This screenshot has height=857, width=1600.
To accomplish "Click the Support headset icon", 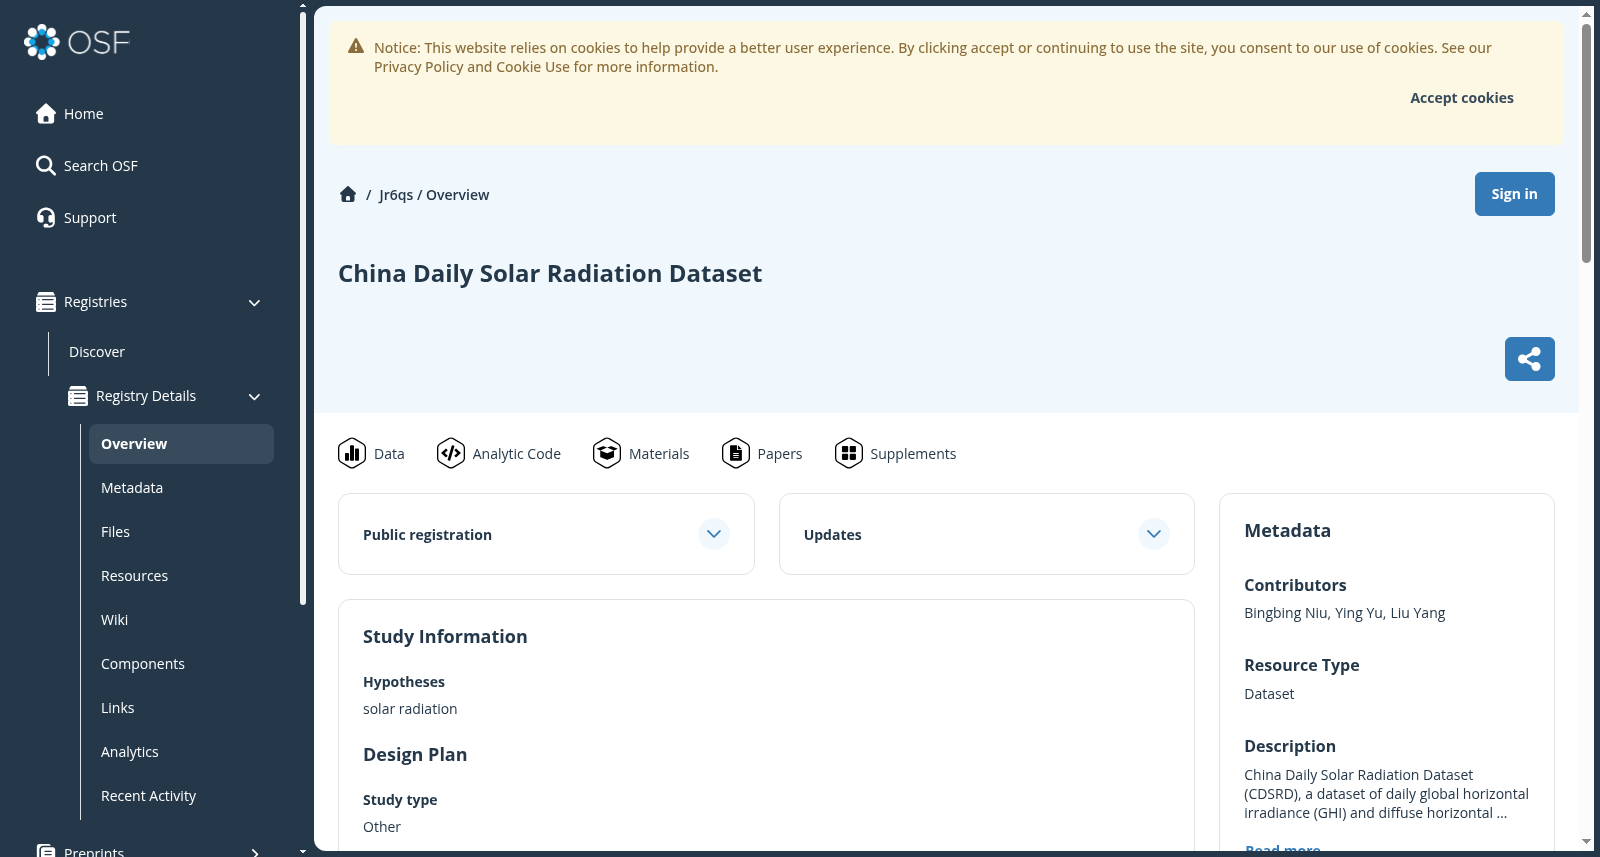I will pyautogui.click(x=46, y=218).
